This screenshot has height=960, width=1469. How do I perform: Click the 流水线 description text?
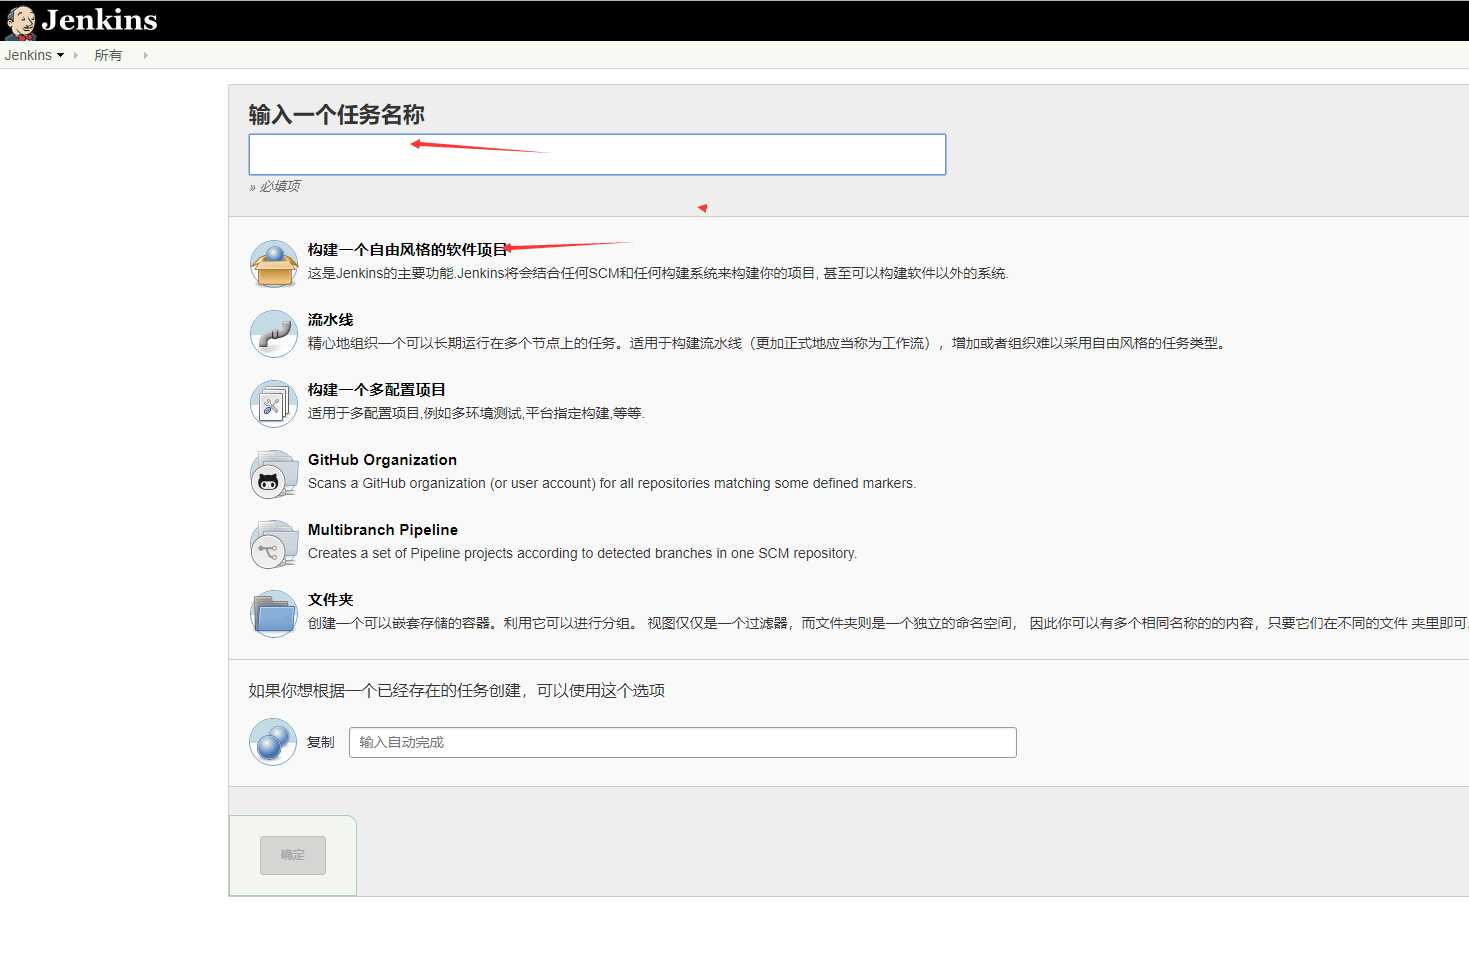tap(768, 343)
